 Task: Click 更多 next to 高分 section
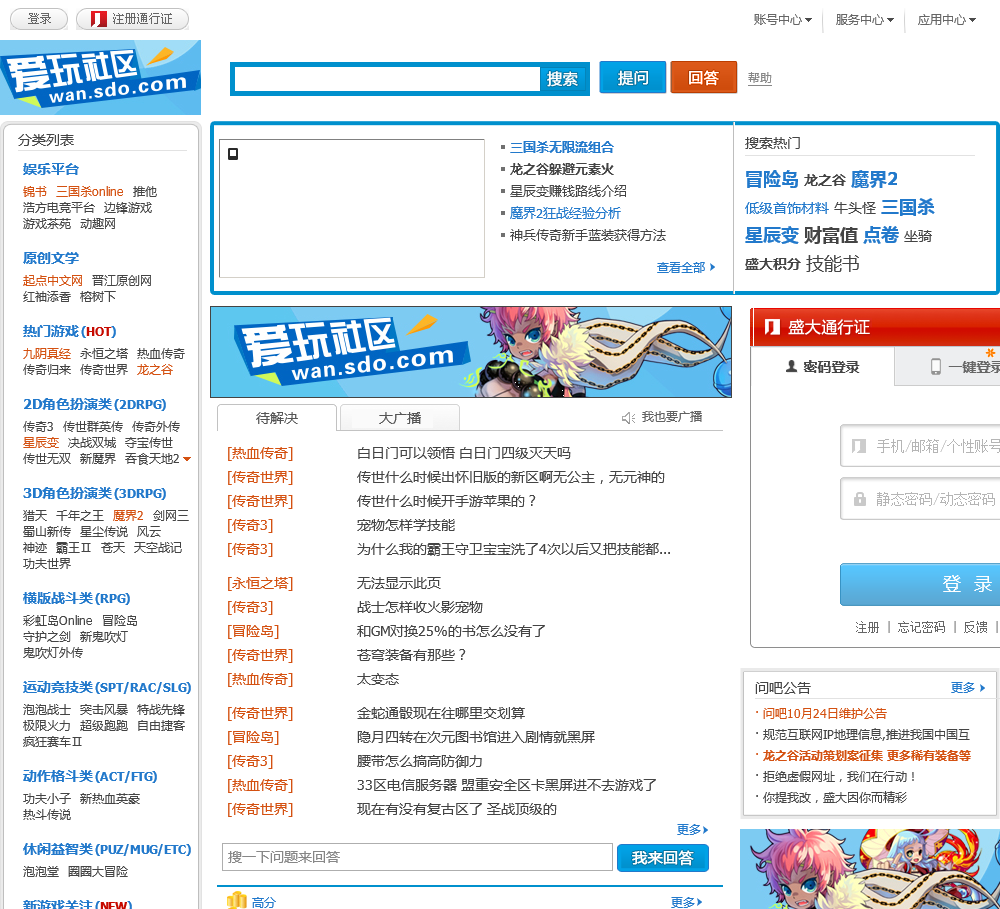(686, 902)
